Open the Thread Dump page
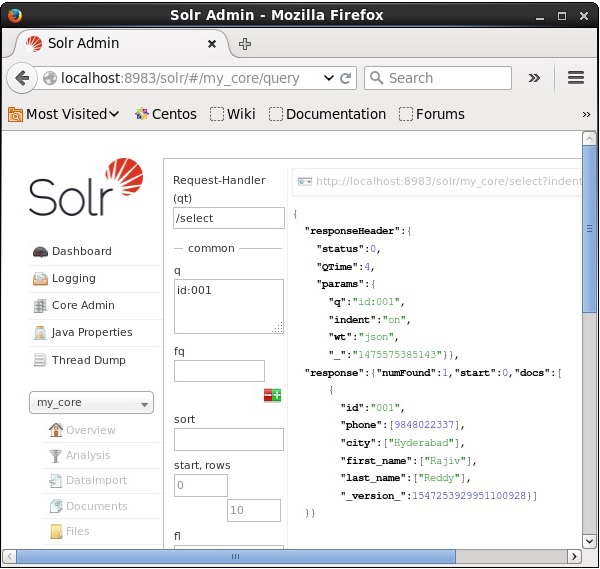The width and height of the screenshot is (600, 569). [88, 360]
